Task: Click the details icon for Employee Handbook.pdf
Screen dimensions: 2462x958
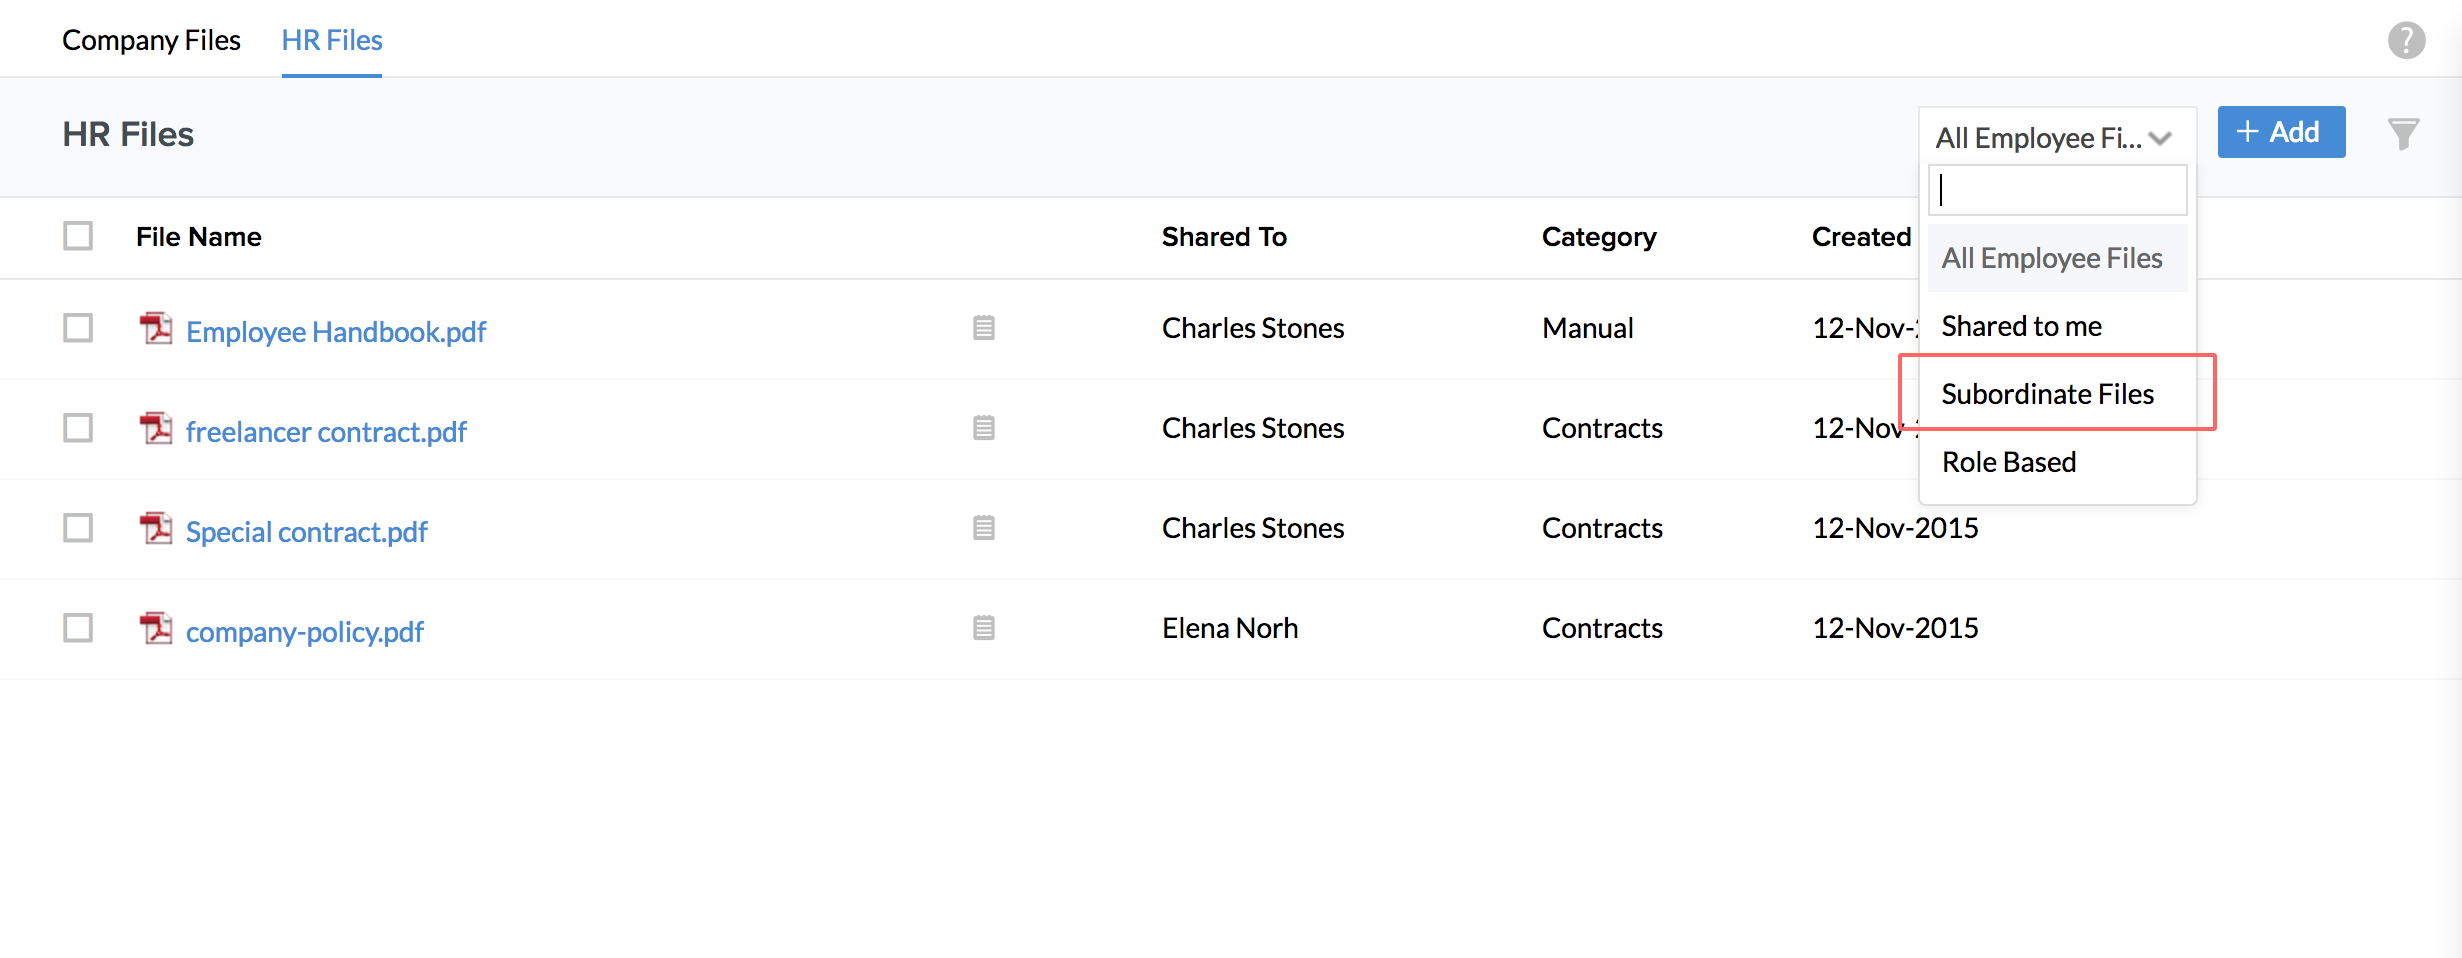Action: pos(983,328)
